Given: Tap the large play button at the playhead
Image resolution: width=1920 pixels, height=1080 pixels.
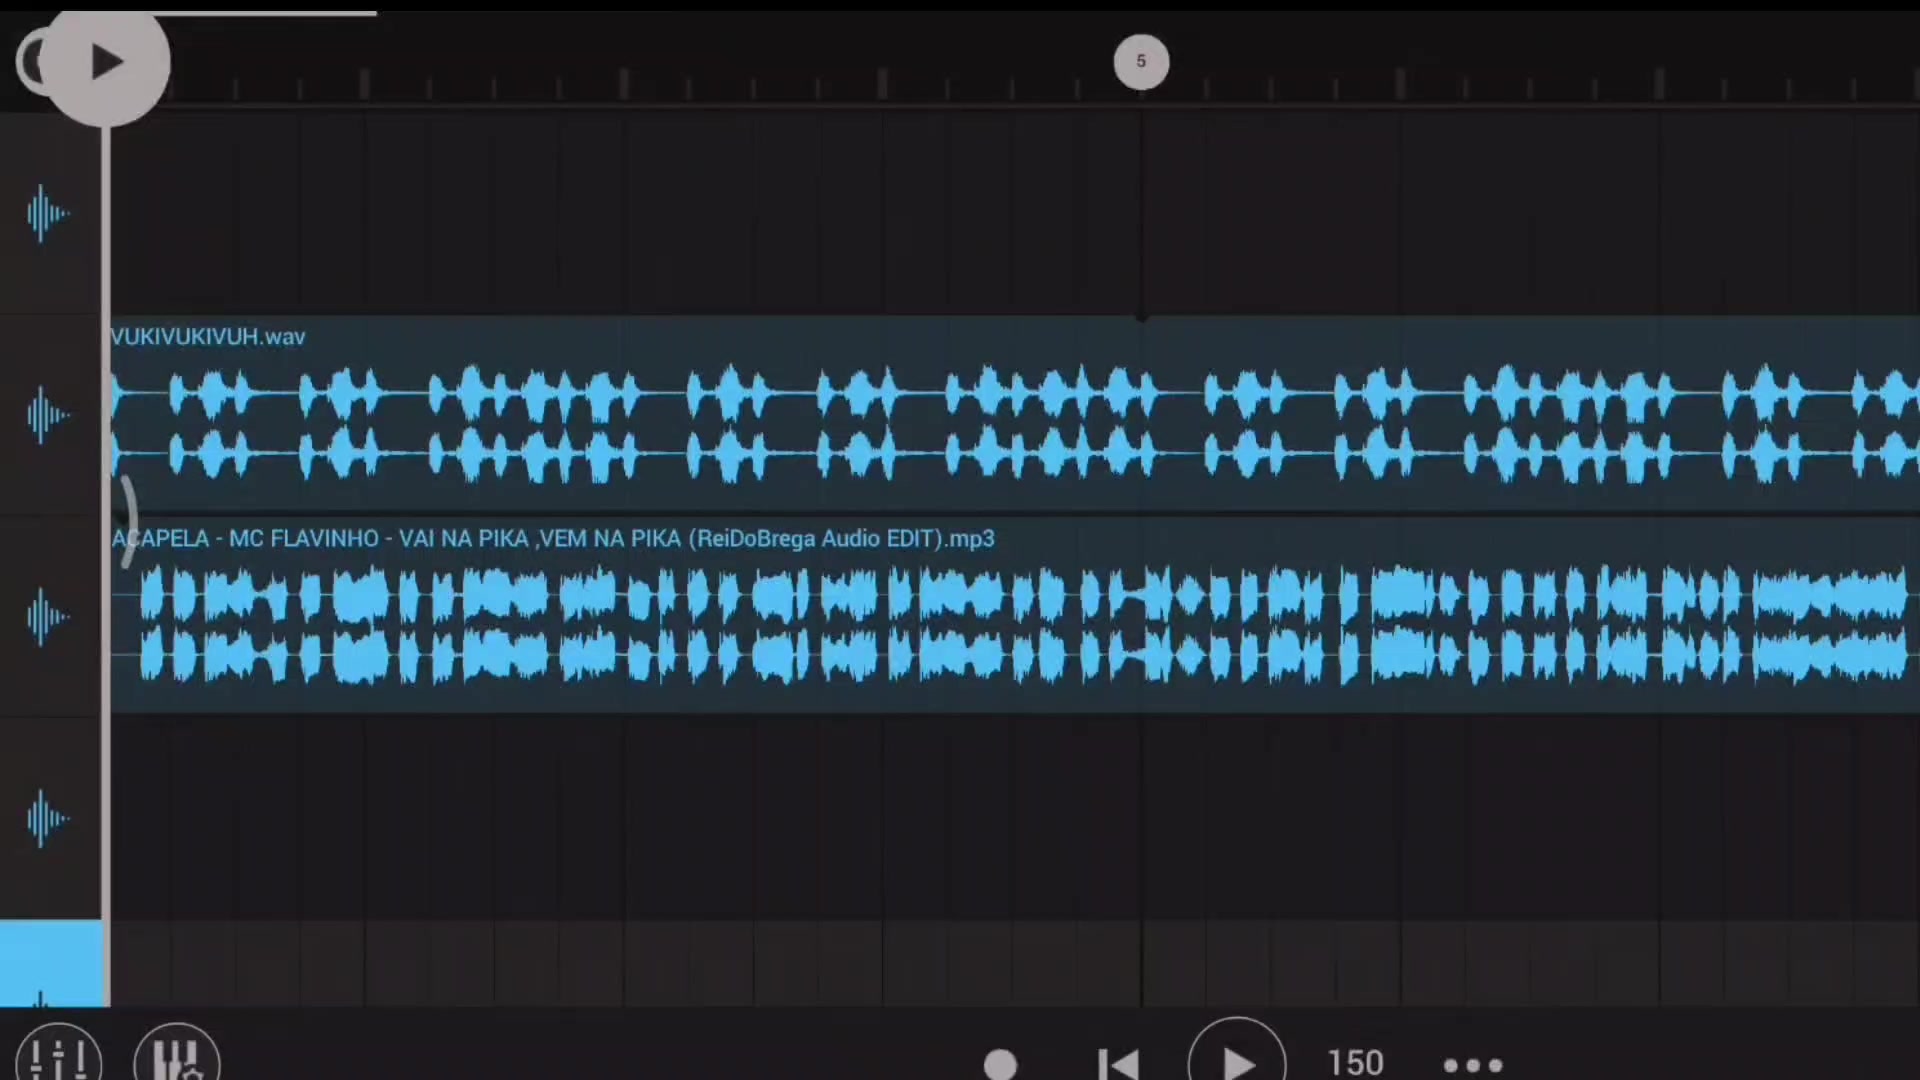Looking at the screenshot, I should [107, 63].
